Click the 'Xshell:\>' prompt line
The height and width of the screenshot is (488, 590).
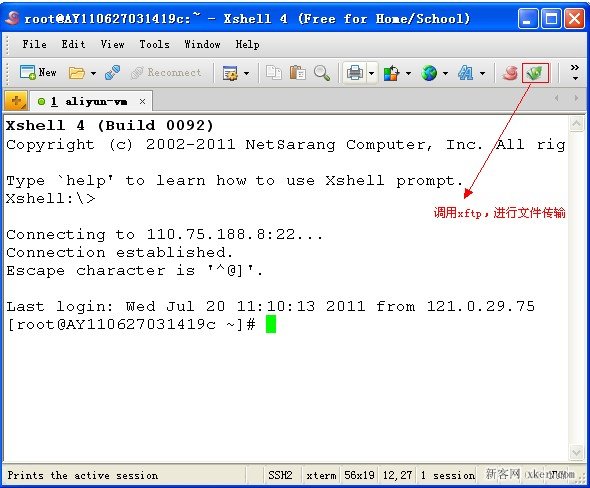pos(51,198)
